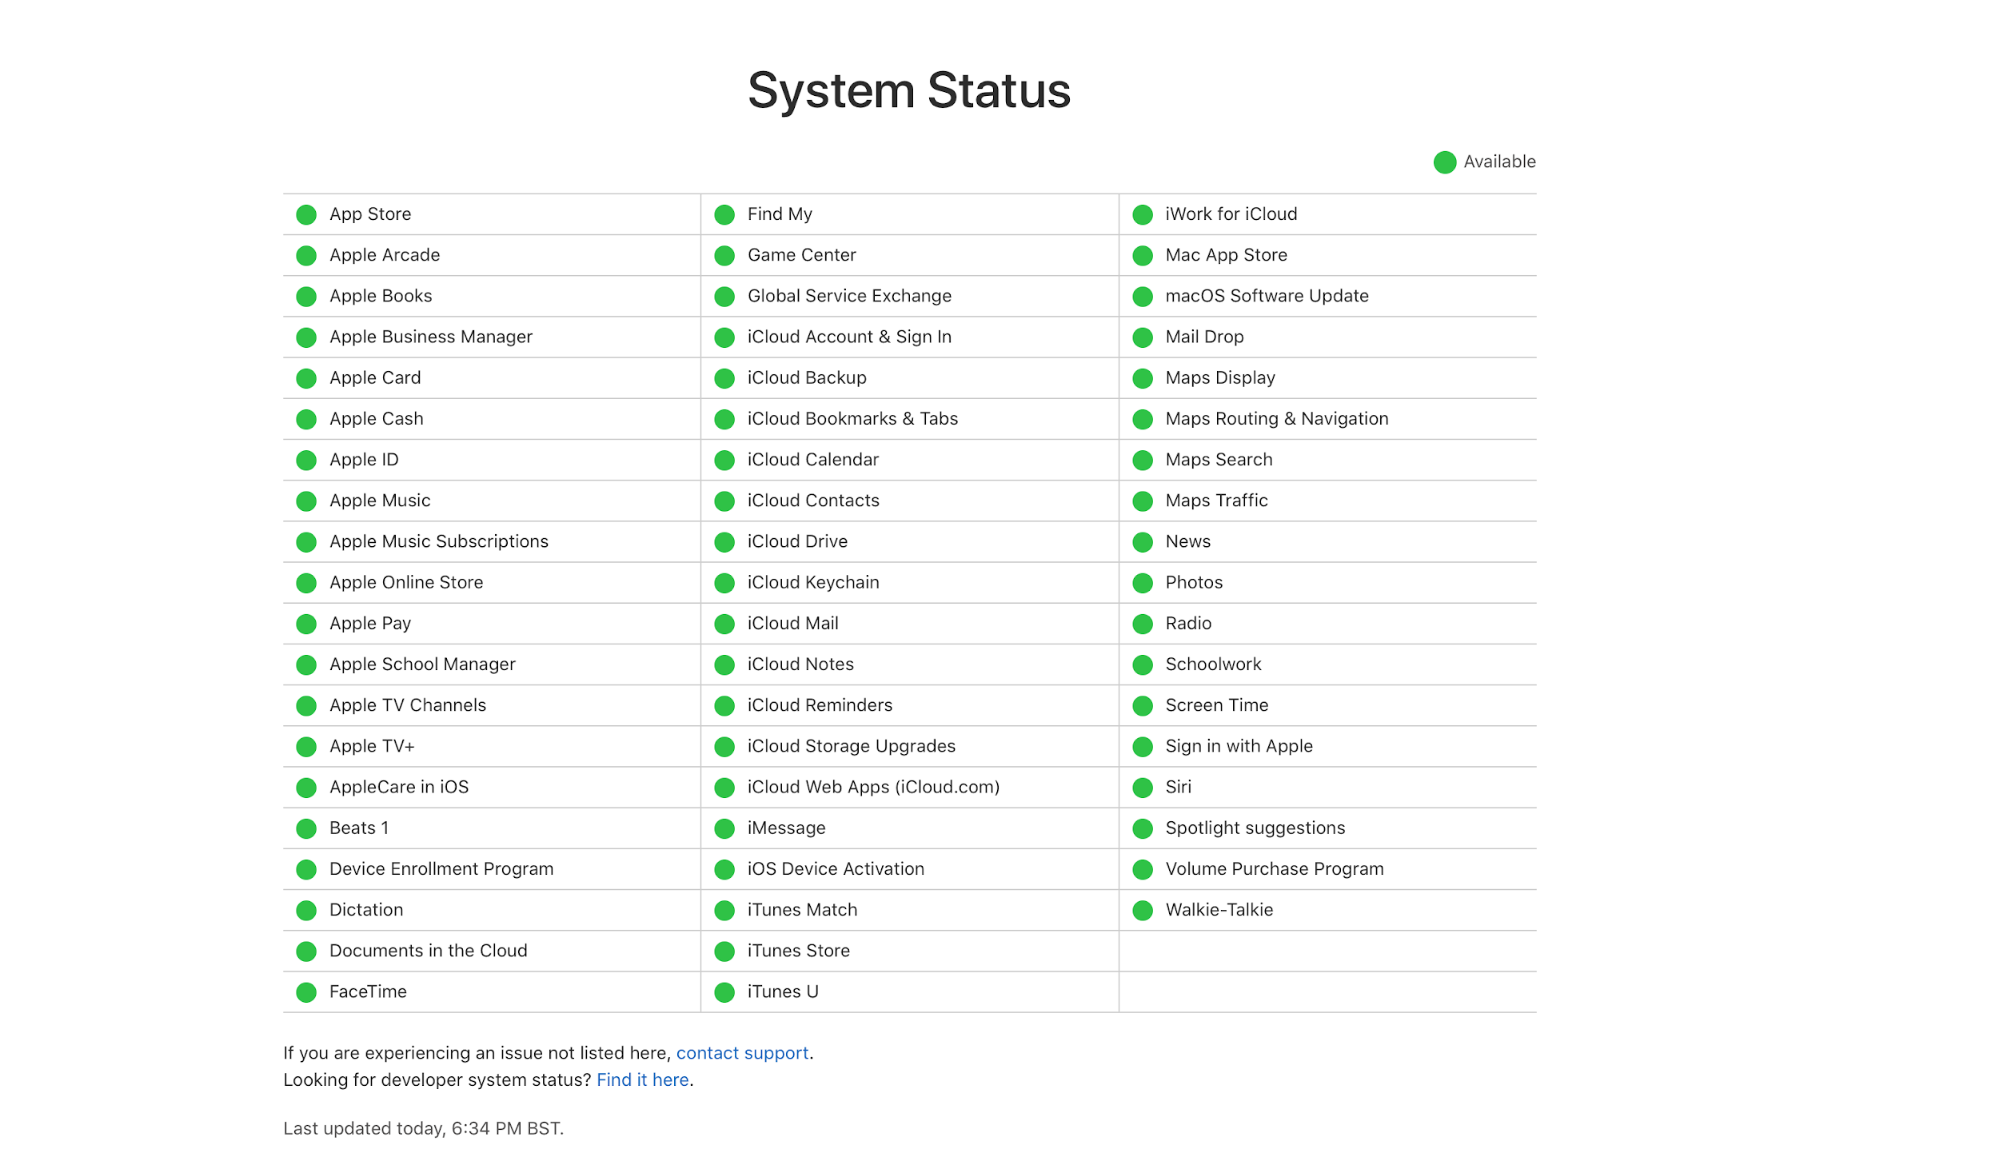Click the green iCloud Drive status icon

tap(725, 540)
